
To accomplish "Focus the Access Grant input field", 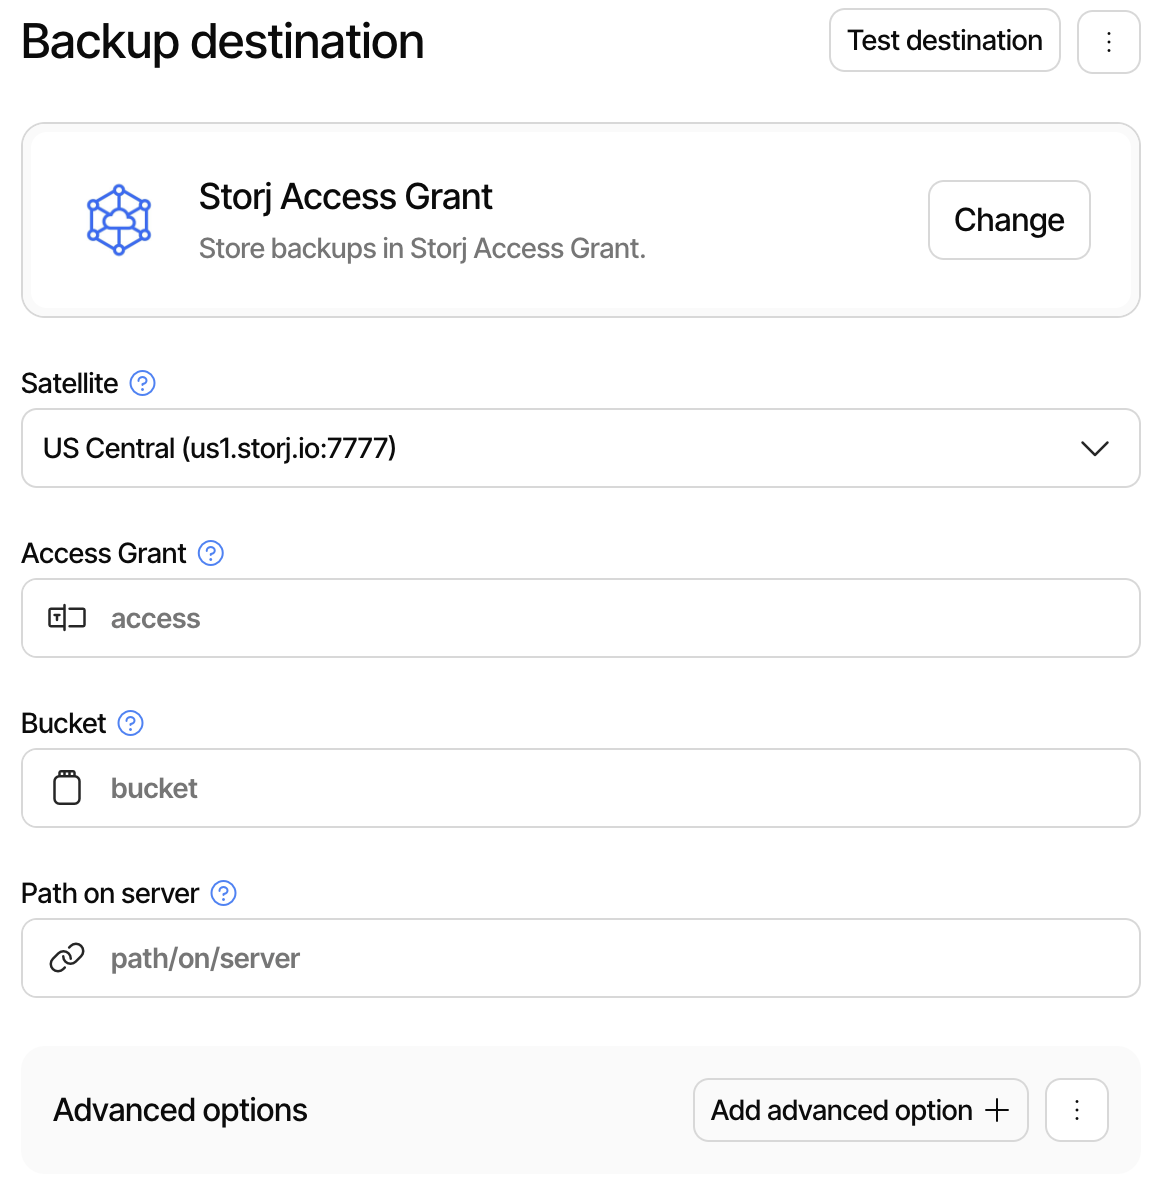I will click(580, 619).
